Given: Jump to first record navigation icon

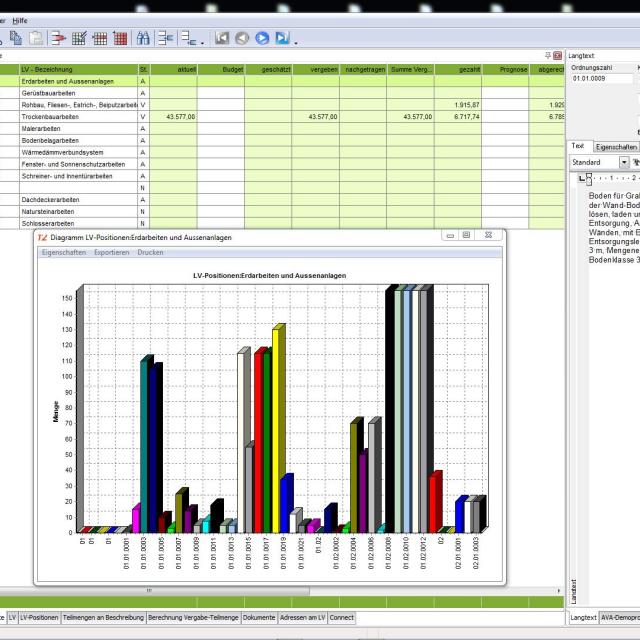Looking at the screenshot, I should (x=222, y=38).
